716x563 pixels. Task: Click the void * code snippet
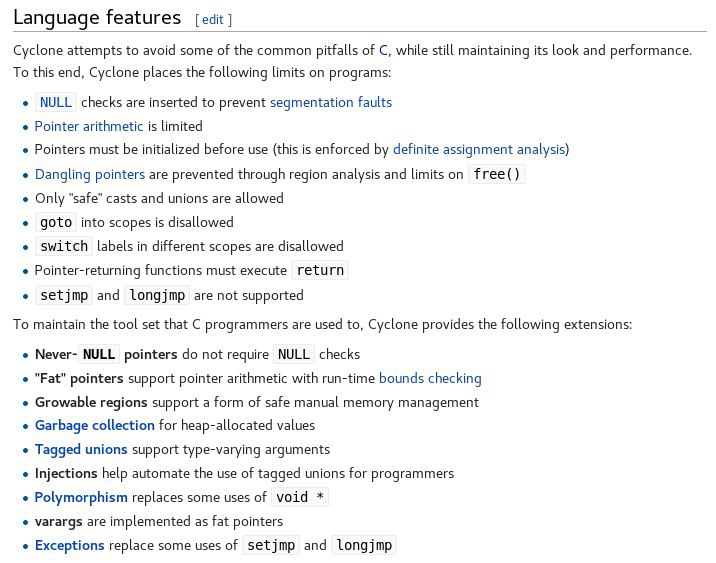[300, 497]
